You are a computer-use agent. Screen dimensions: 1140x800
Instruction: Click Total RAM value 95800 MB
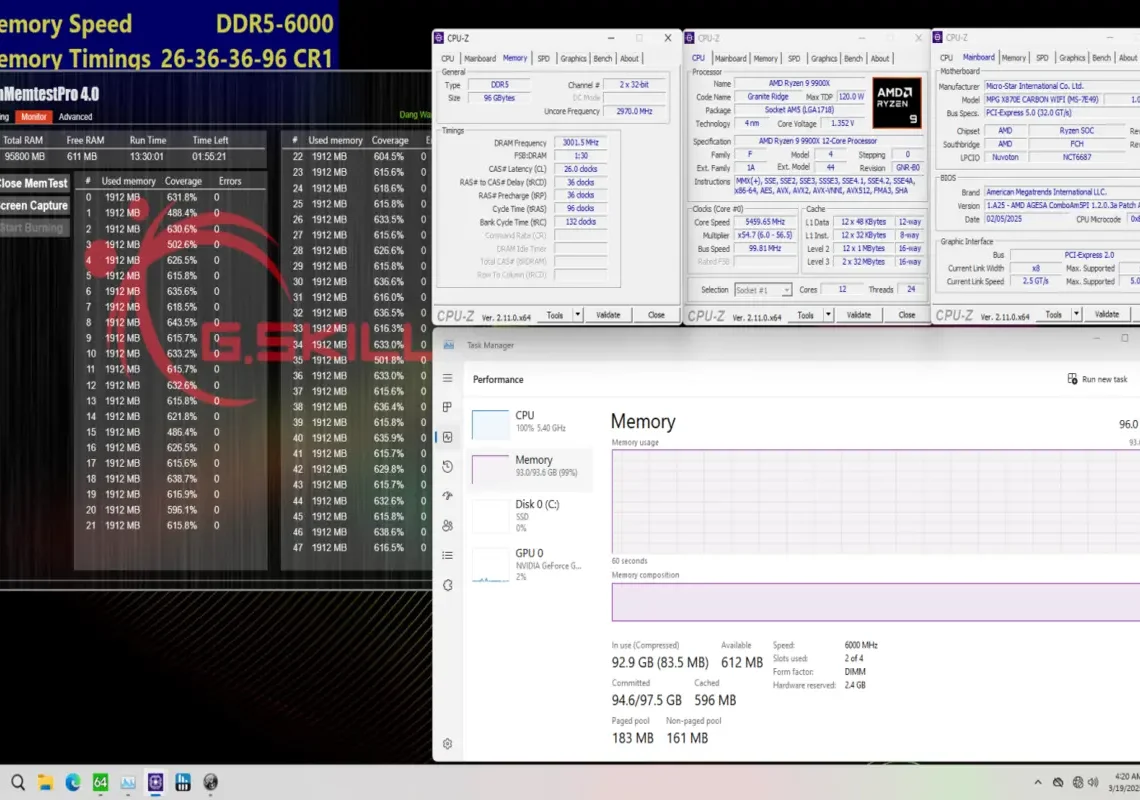point(25,156)
